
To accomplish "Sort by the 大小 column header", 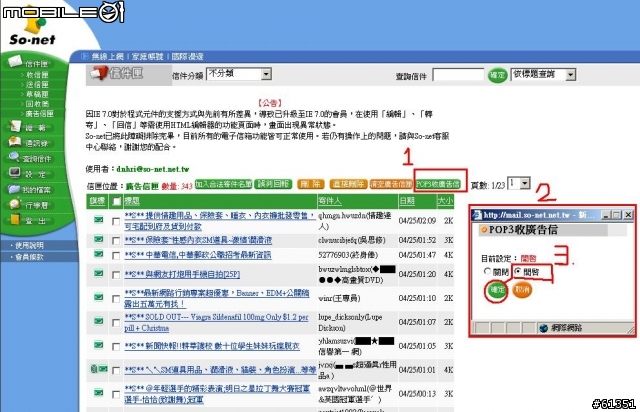I will click(445, 201).
